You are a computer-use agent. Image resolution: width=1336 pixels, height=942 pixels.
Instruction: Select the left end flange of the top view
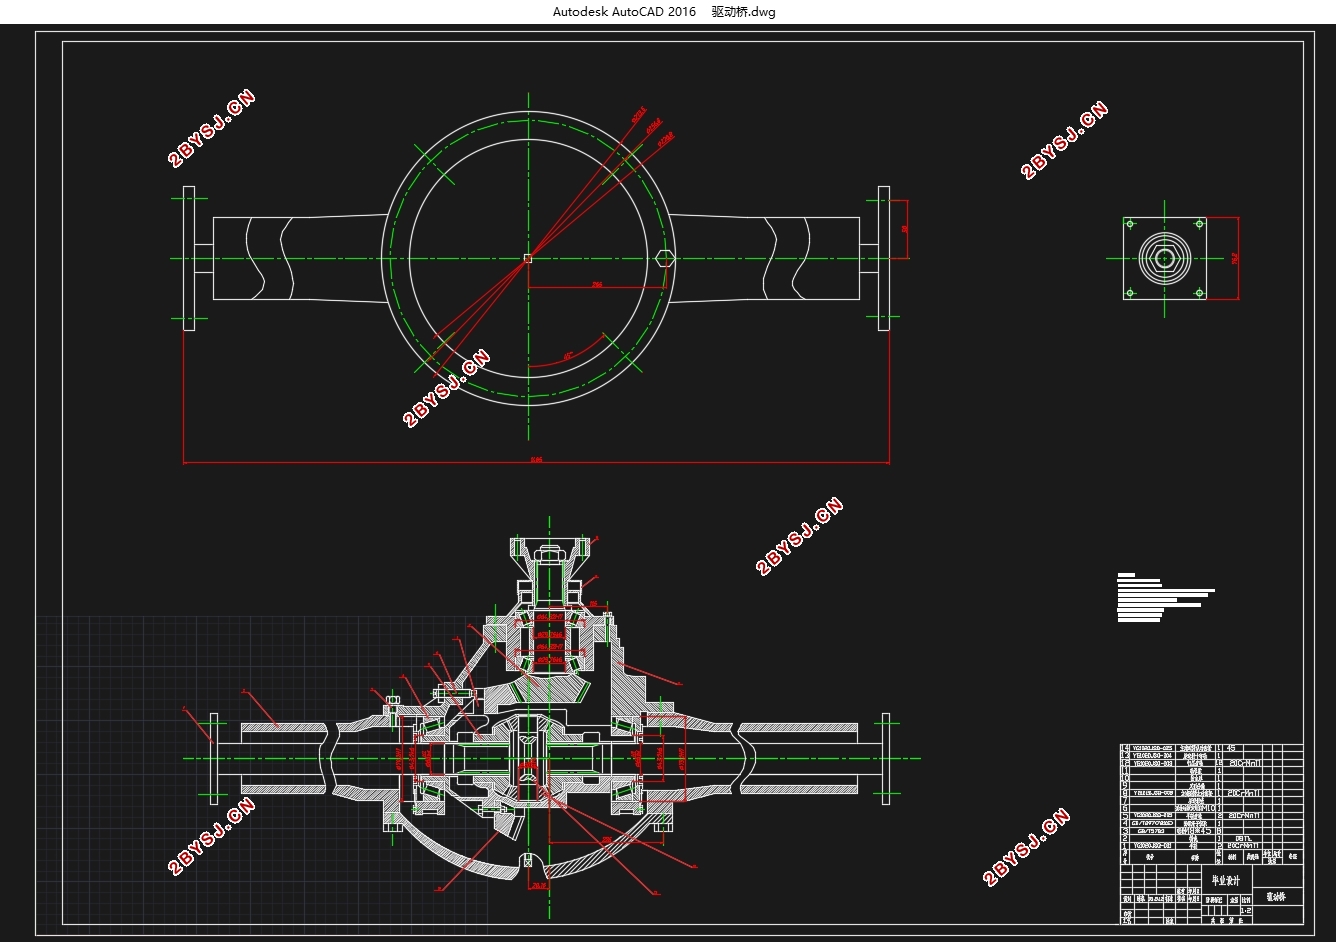pyautogui.click(x=189, y=258)
